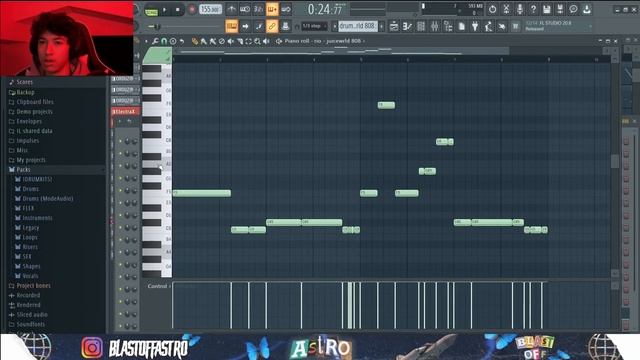Toggle the Record button

coord(192,9)
